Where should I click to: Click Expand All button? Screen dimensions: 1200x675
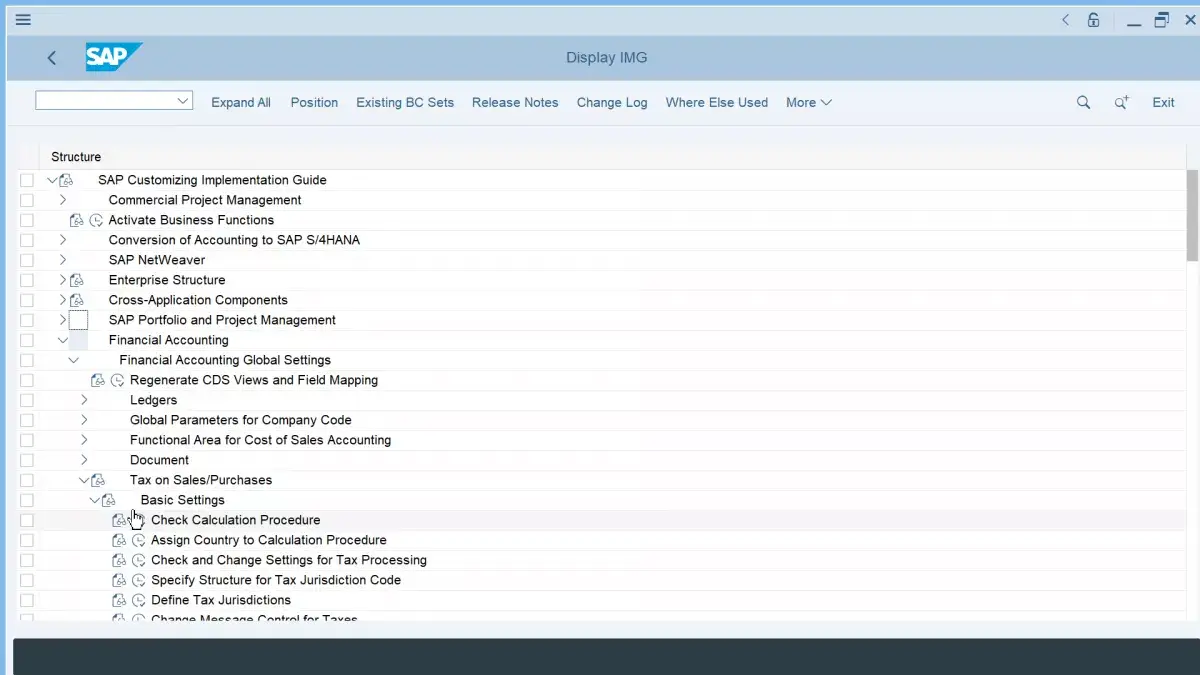tap(241, 102)
